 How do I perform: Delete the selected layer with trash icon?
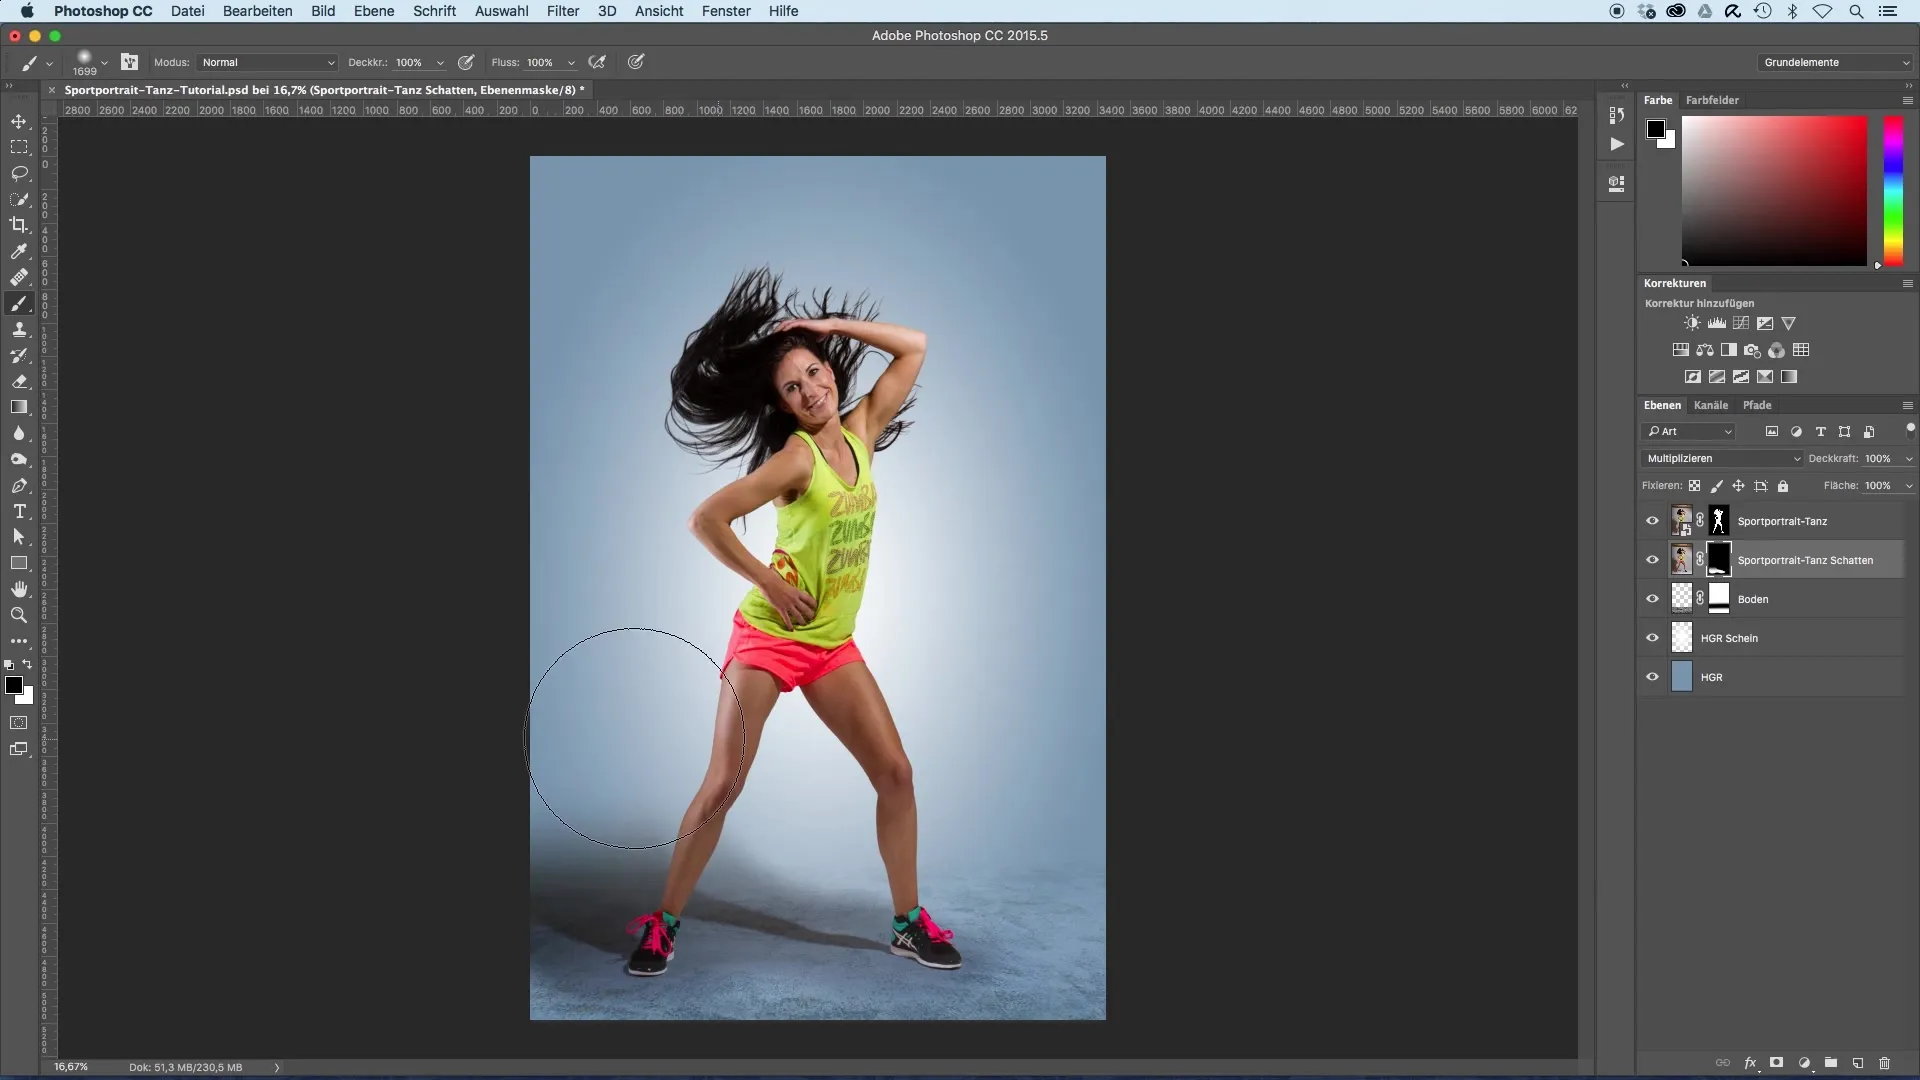pyautogui.click(x=1885, y=1063)
